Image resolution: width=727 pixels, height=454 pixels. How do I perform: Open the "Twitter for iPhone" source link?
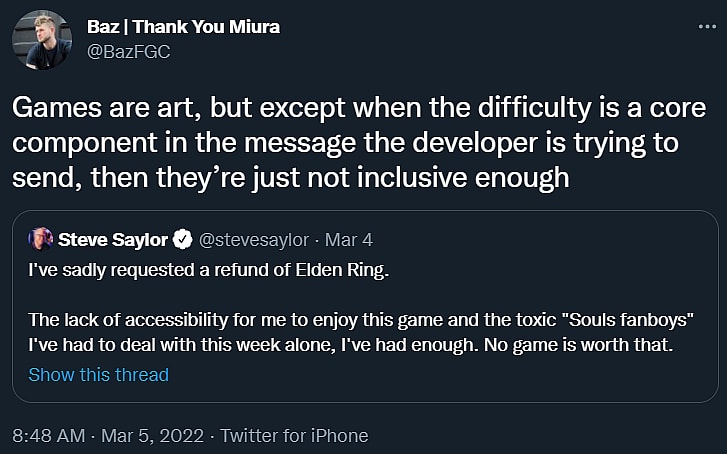coord(294,435)
